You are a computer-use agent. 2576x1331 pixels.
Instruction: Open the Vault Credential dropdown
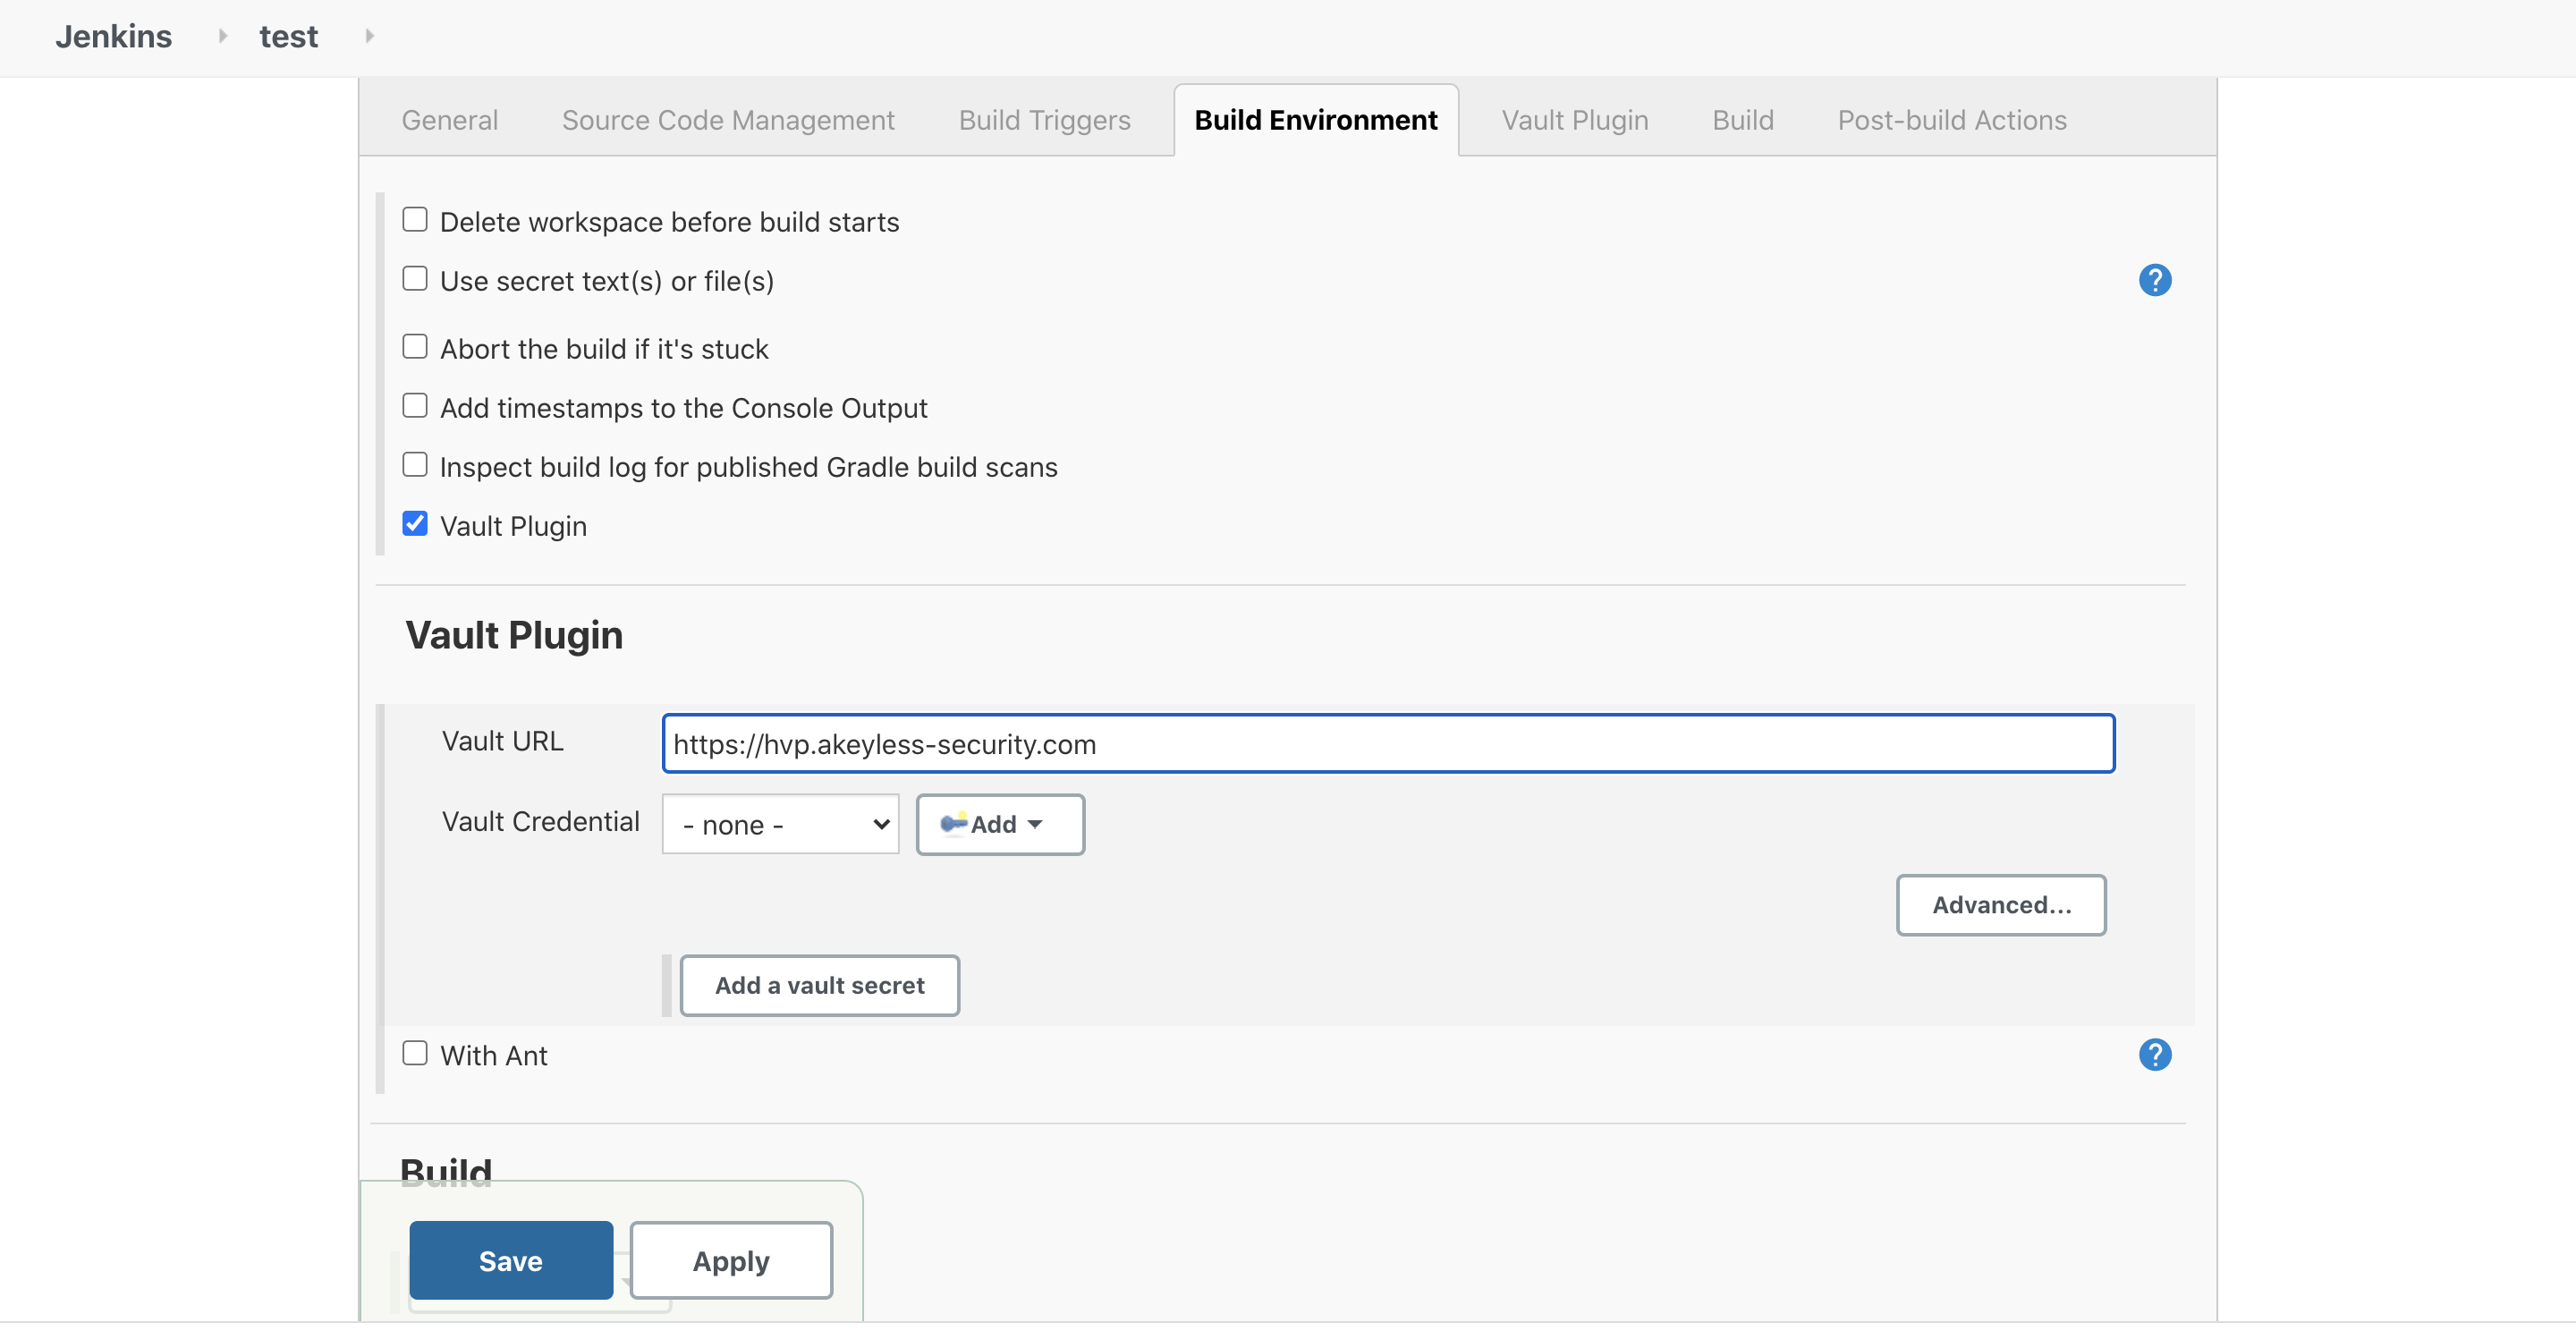click(x=780, y=824)
